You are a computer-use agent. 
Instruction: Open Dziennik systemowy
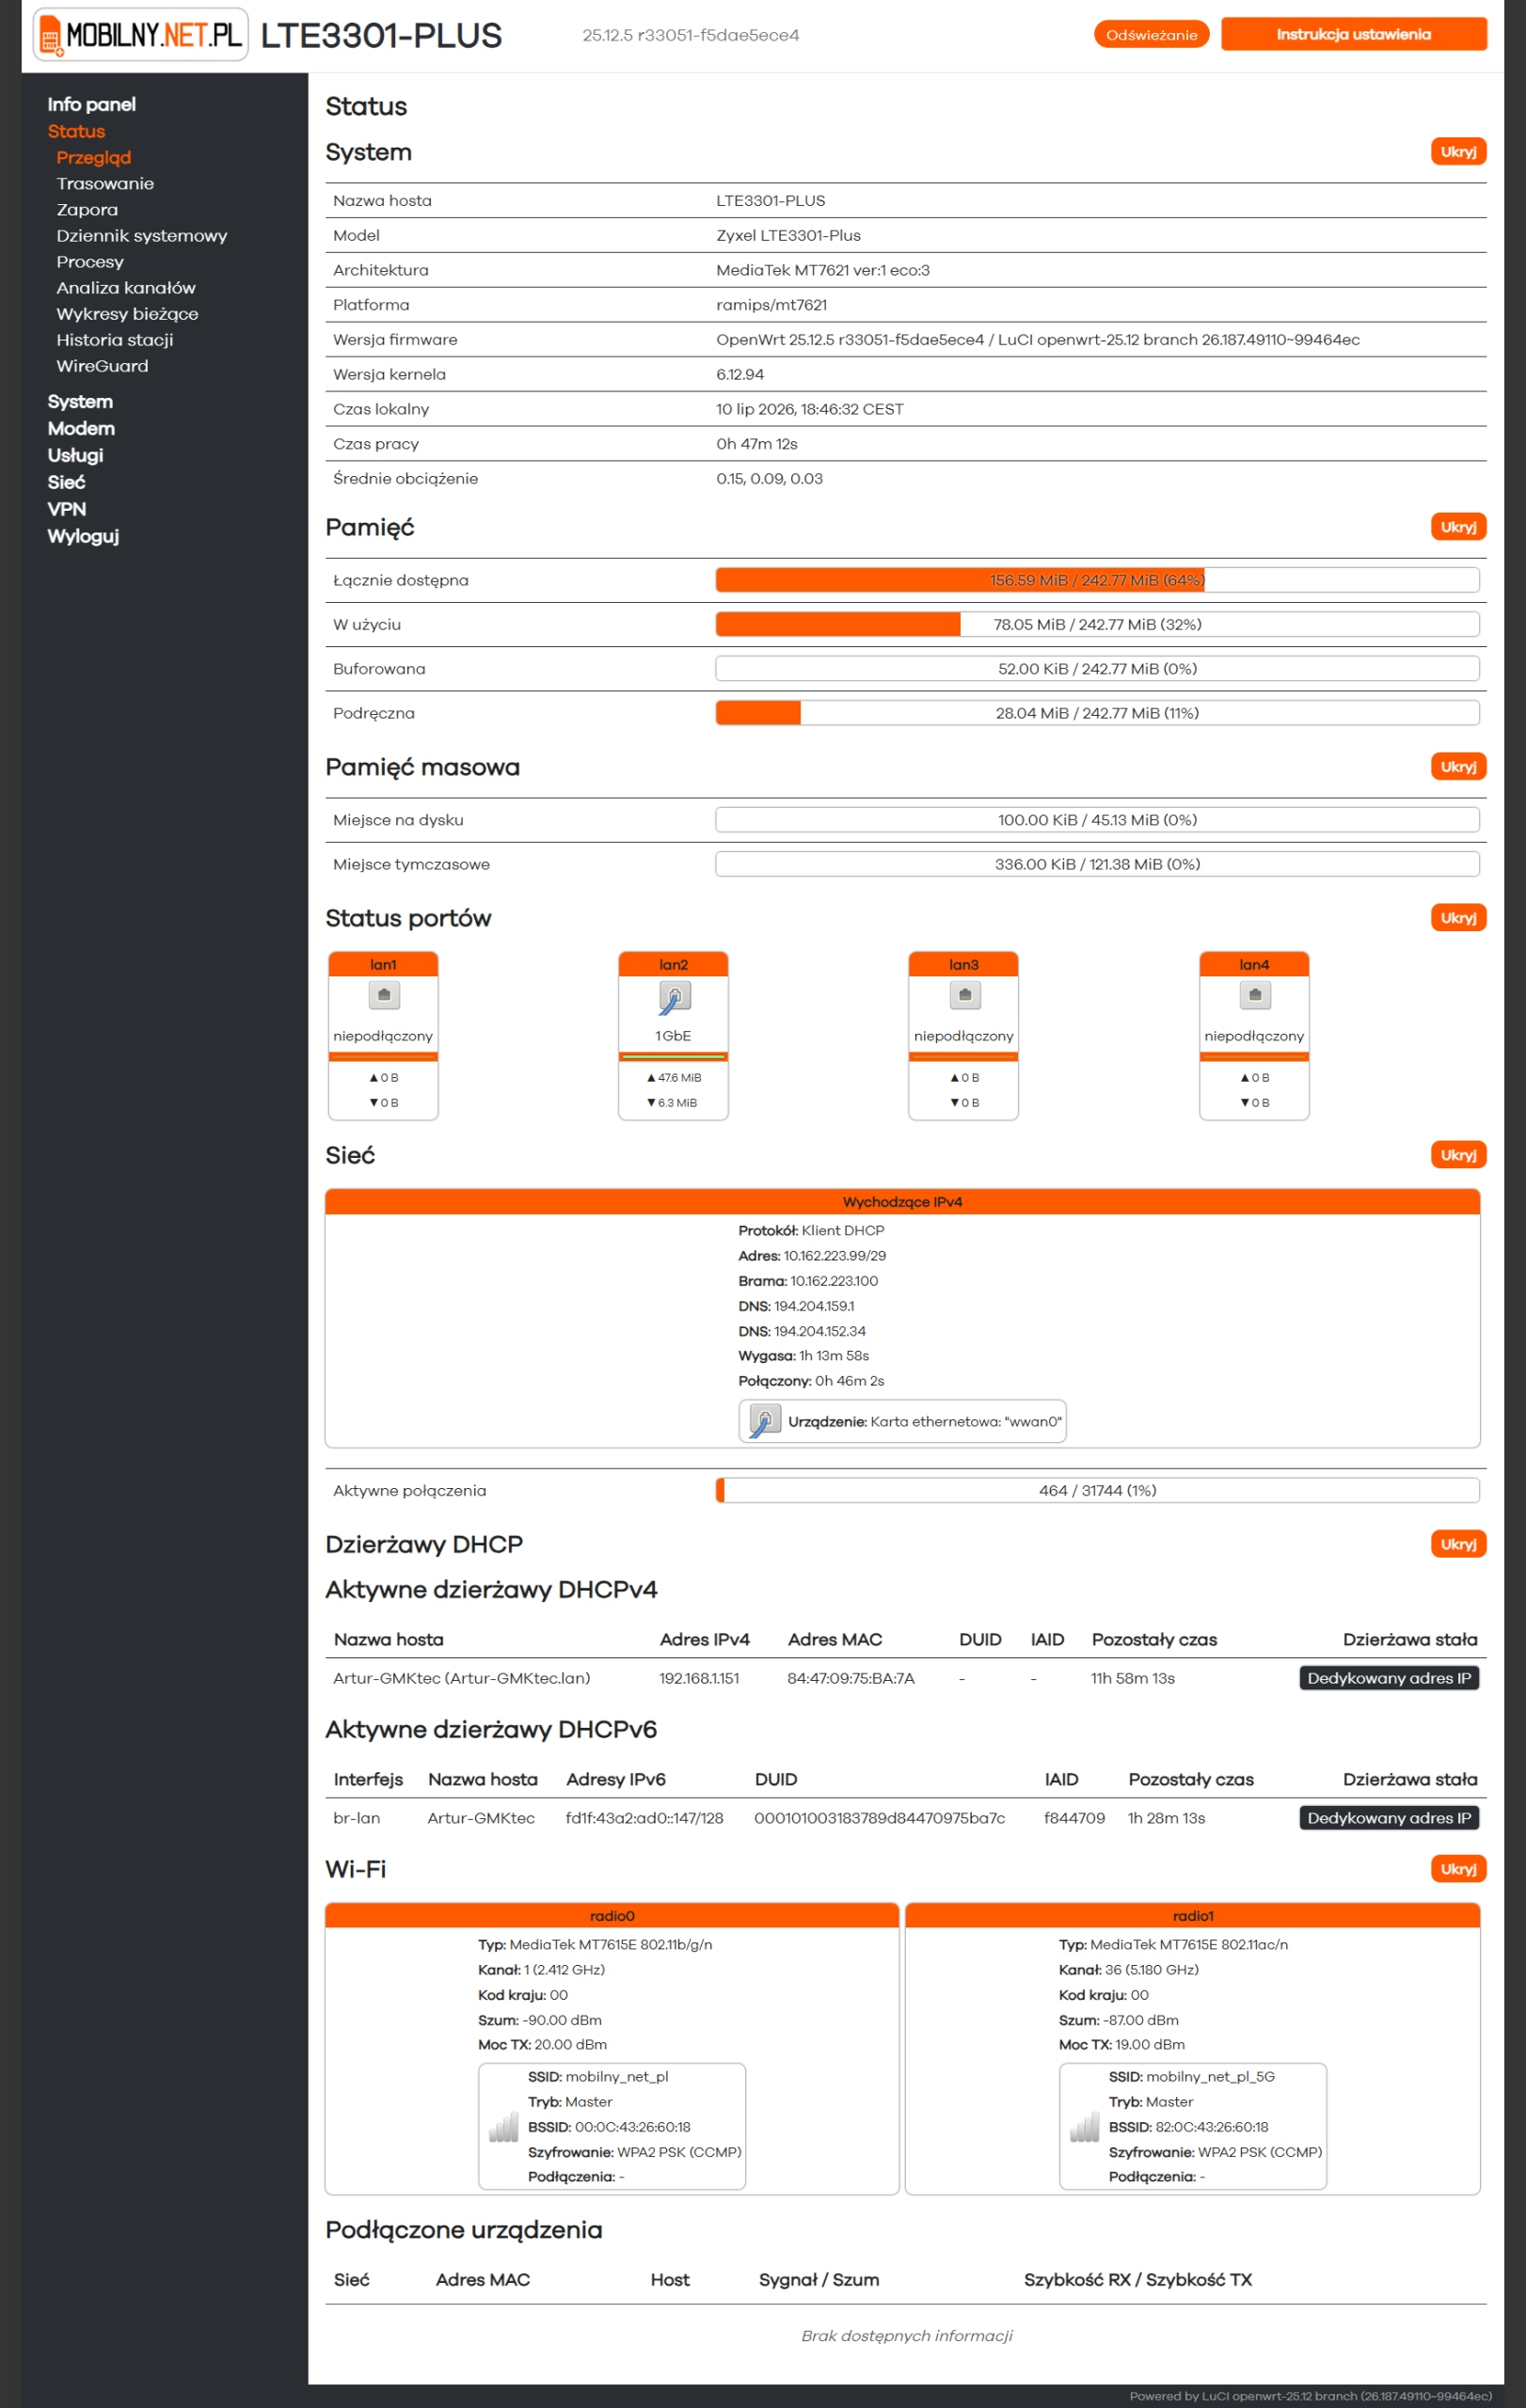(142, 235)
